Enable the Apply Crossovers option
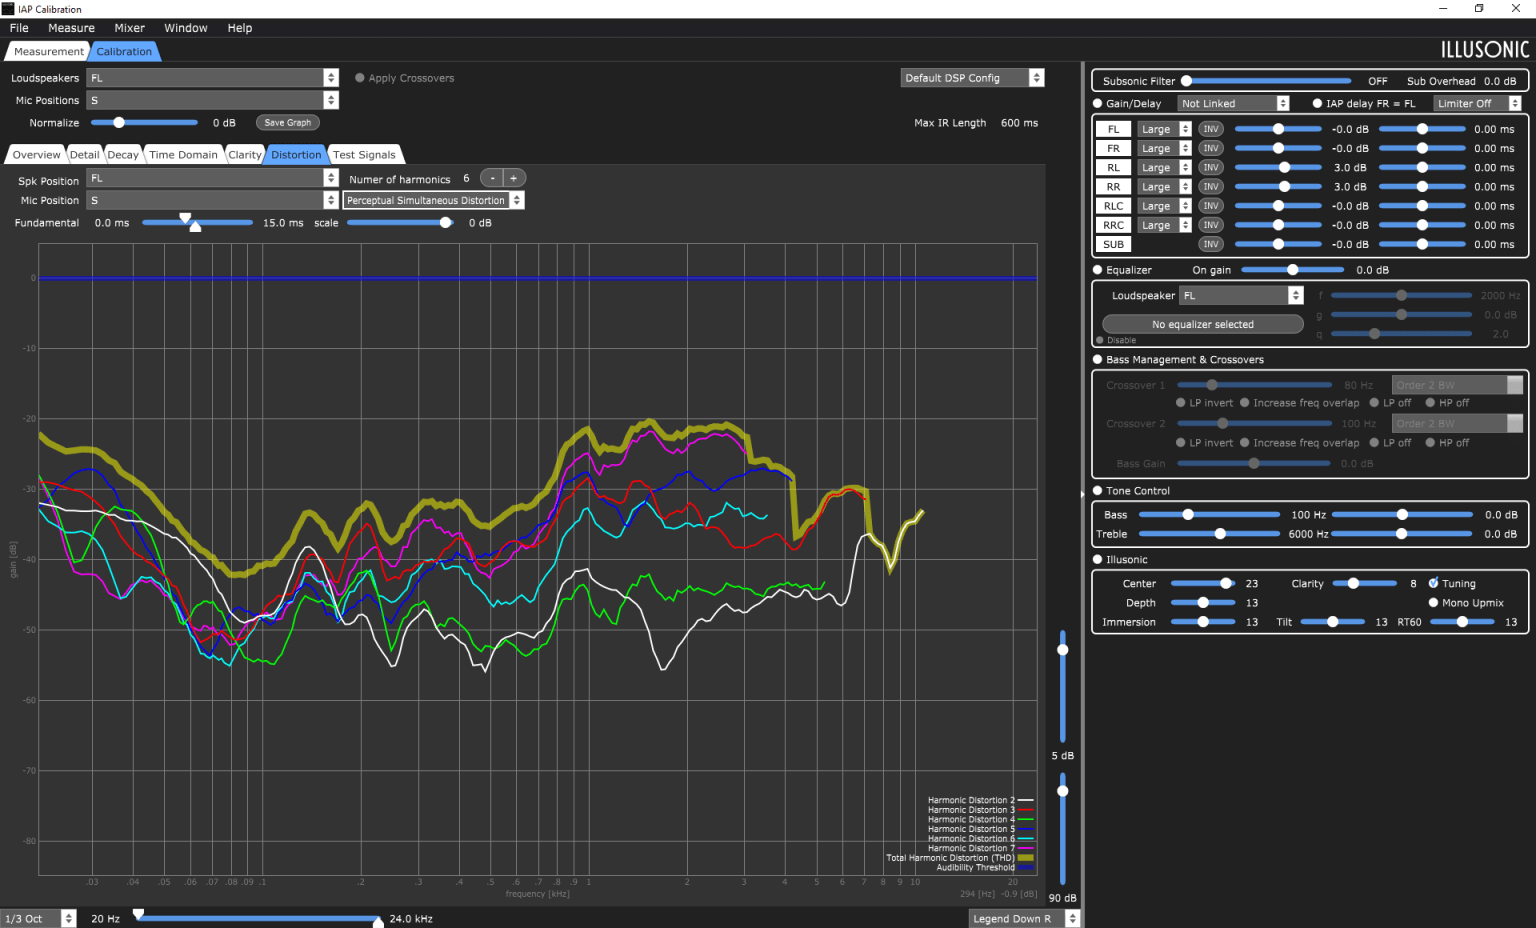Screen dimensions: 1536x928 click(x=360, y=78)
